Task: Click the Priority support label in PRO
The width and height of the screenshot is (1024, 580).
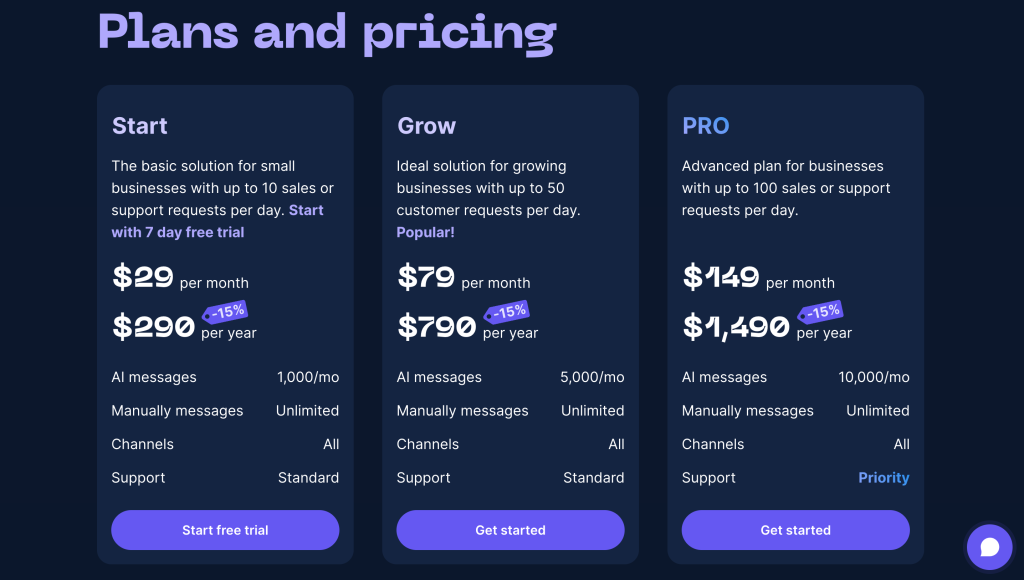Action: click(x=884, y=478)
